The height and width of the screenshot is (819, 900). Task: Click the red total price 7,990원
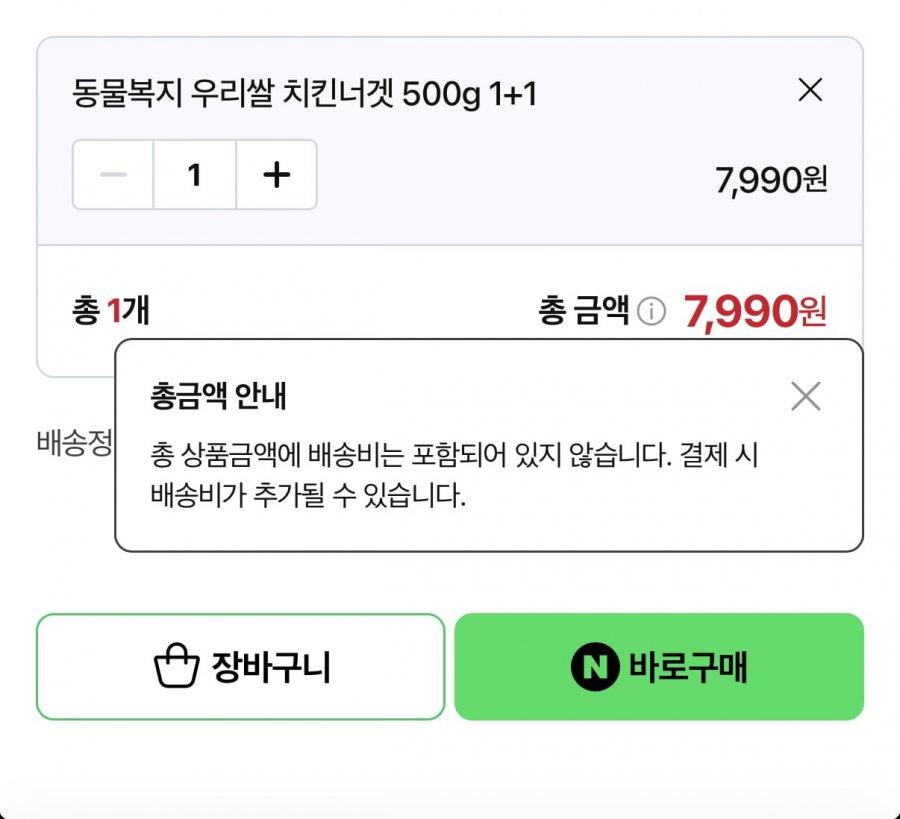[x=755, y=312]
